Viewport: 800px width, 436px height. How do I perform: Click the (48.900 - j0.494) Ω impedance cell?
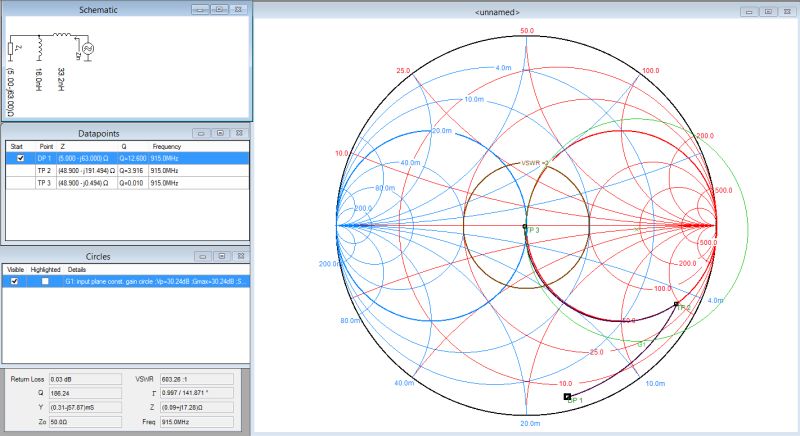87,183
